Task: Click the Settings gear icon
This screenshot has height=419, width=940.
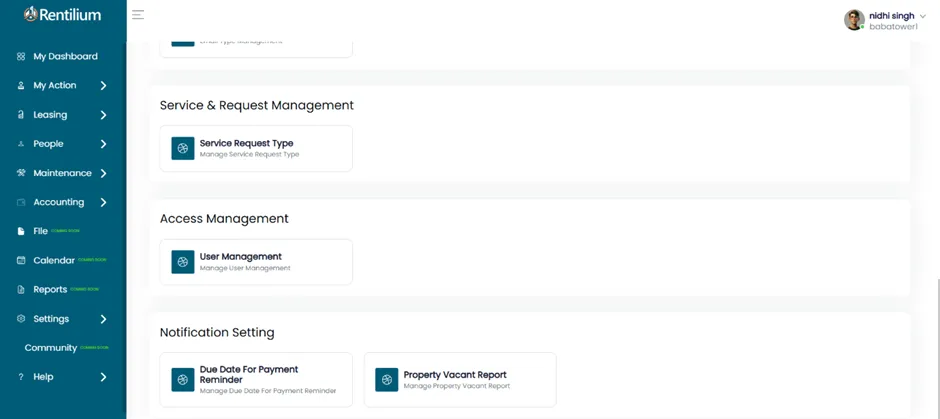Action: coord(21,318)
